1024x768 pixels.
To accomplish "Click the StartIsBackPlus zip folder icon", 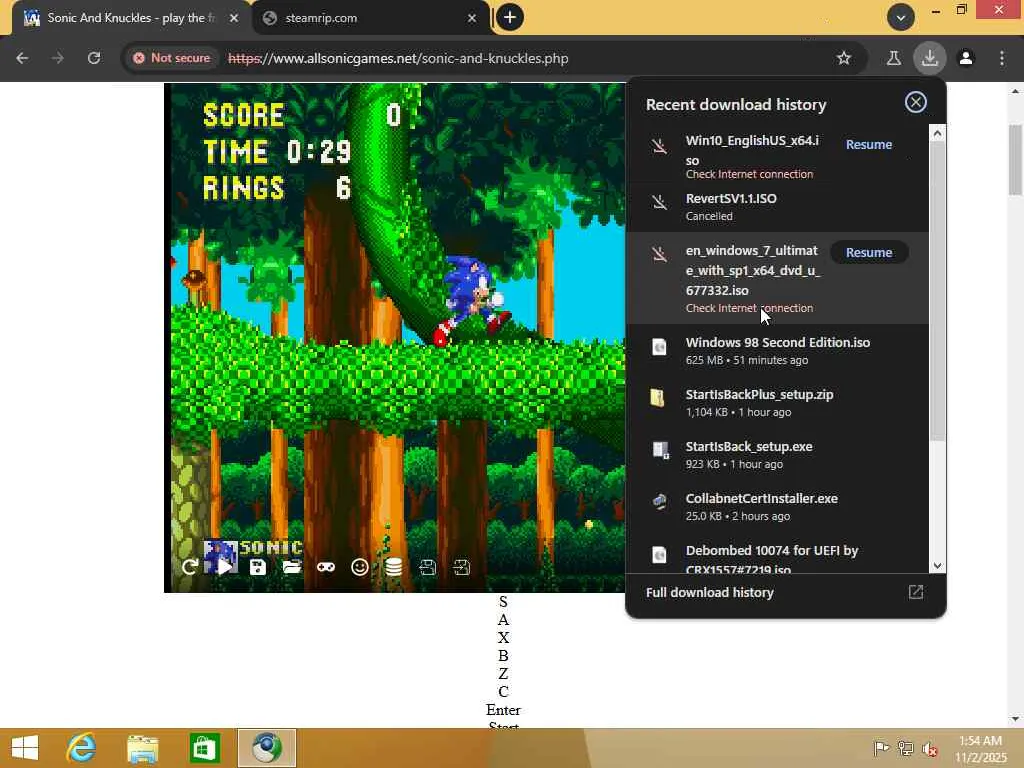I will 658,398.
